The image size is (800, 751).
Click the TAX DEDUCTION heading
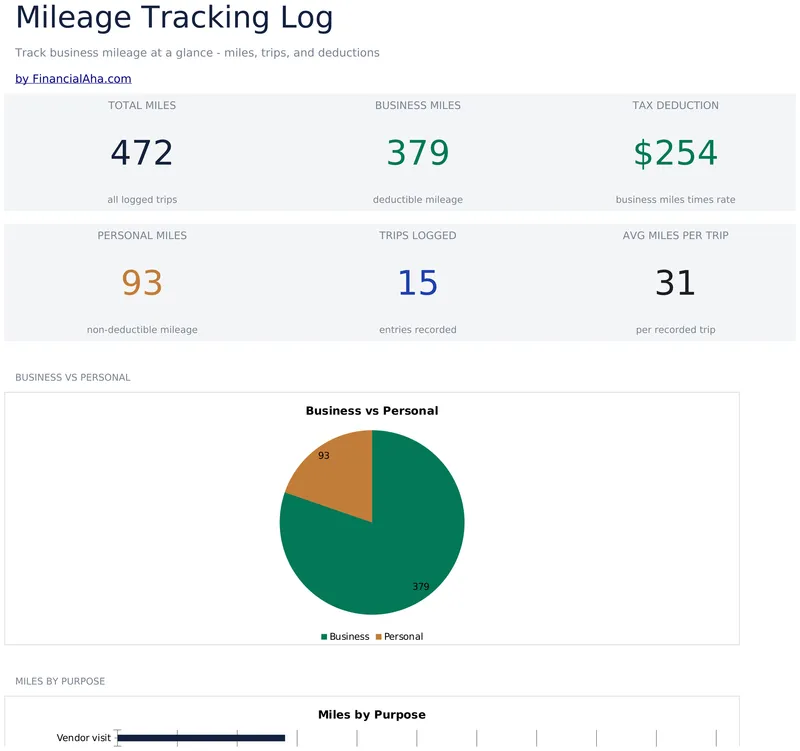tap(676, 105)
